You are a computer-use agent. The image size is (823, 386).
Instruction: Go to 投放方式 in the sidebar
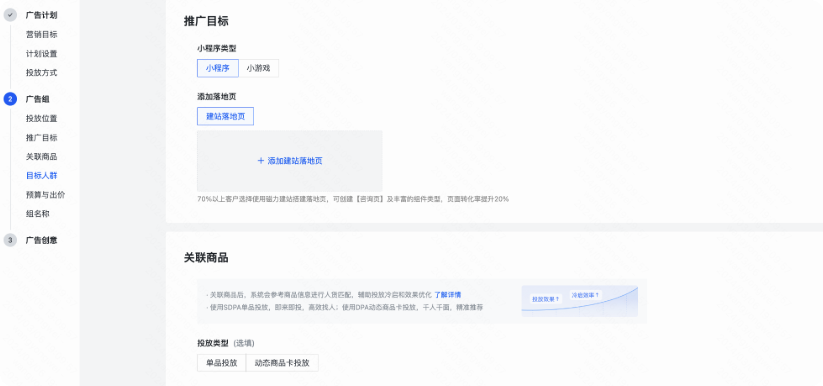click(41, 72)
